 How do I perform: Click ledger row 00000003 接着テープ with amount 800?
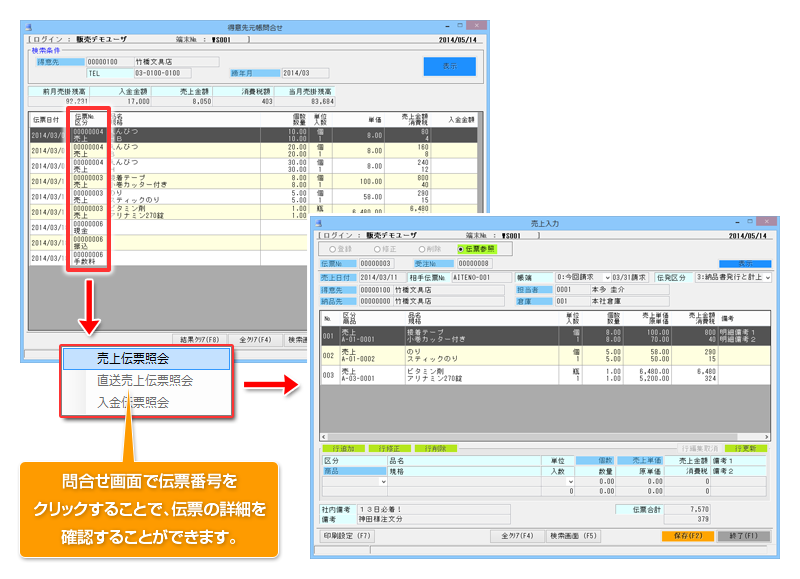(254, 181)
